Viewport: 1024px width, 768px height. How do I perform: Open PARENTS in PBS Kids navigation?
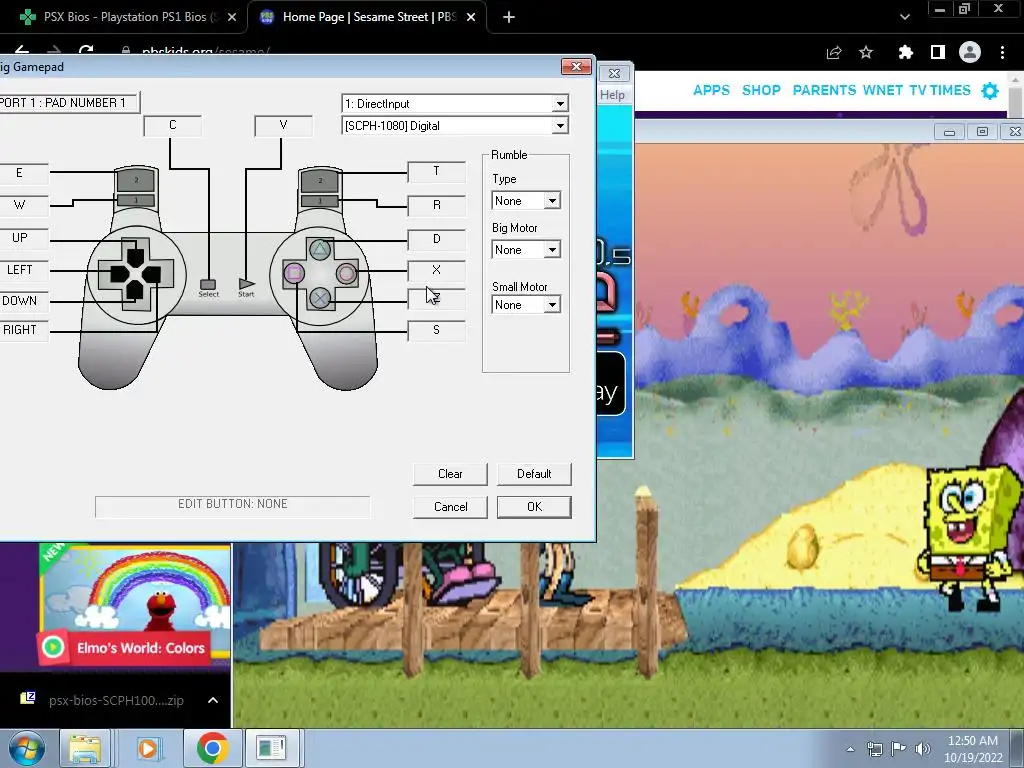(824, 90)
